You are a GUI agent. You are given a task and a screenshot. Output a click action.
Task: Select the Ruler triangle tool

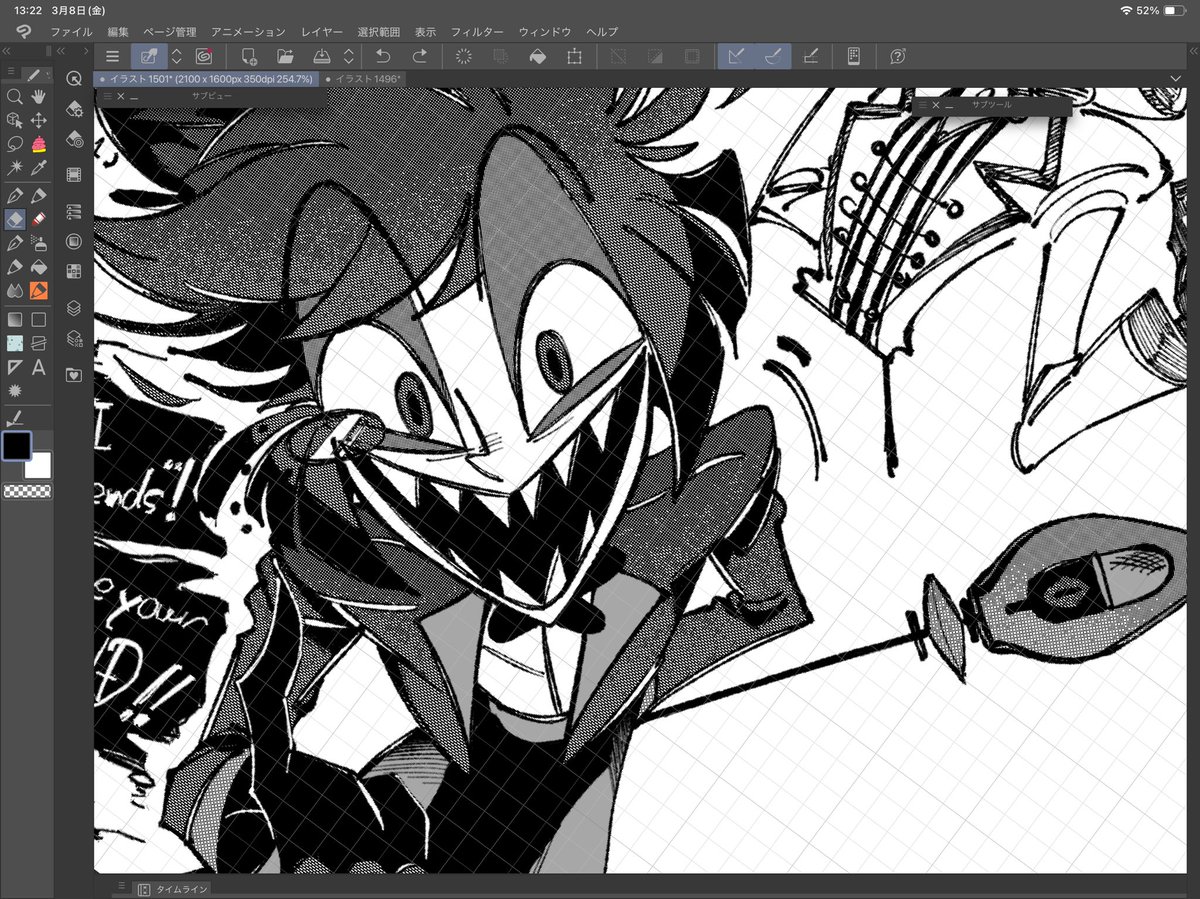pyautogui.click(x=15, y=367)
